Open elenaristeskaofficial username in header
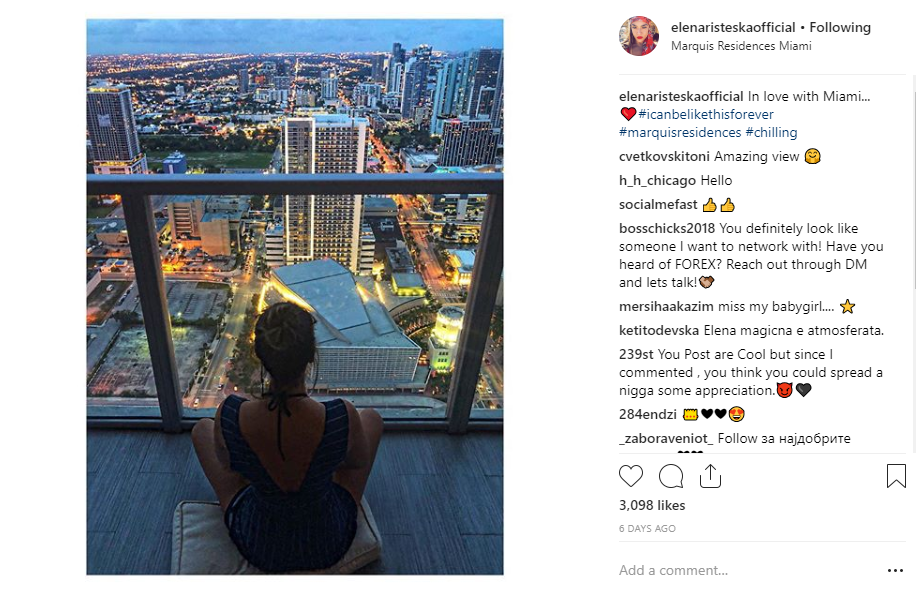916x589 pixels. point(733,27)
